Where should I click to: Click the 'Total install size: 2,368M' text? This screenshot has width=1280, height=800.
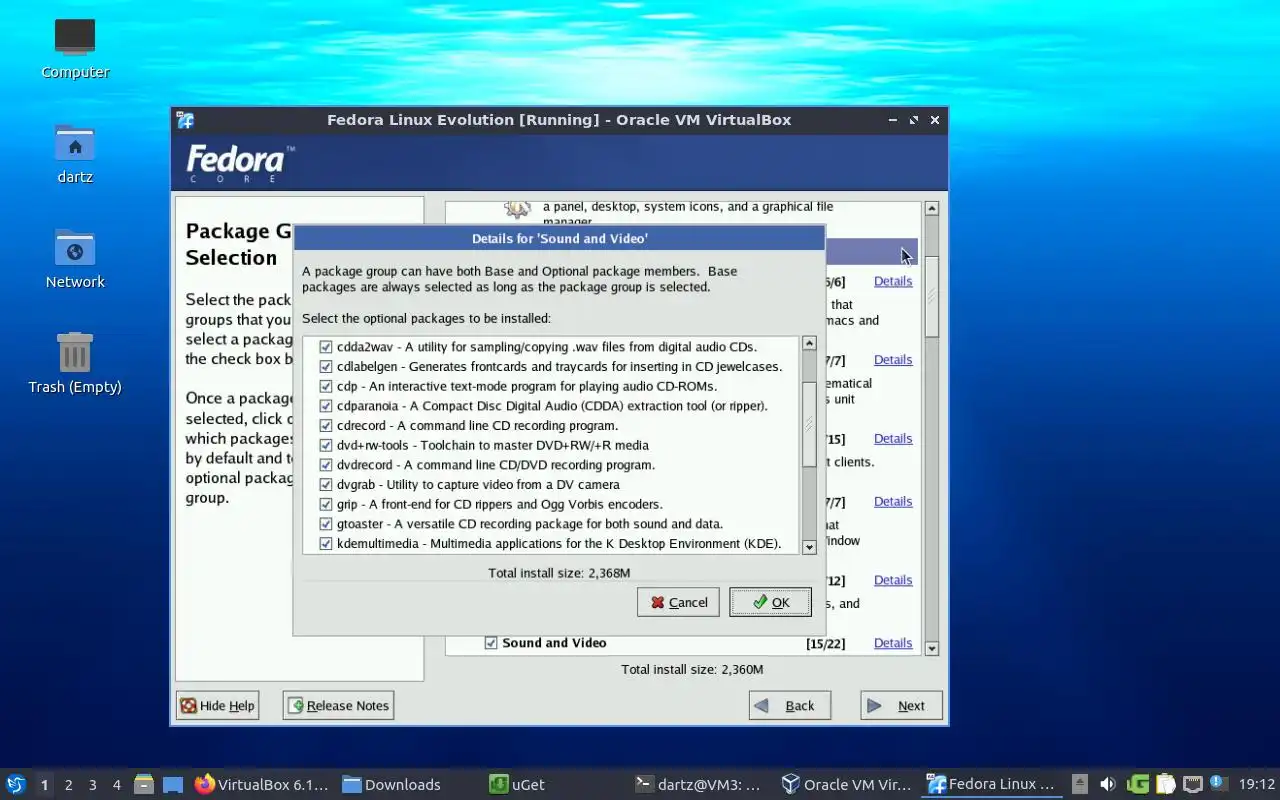tap(559, 573)
